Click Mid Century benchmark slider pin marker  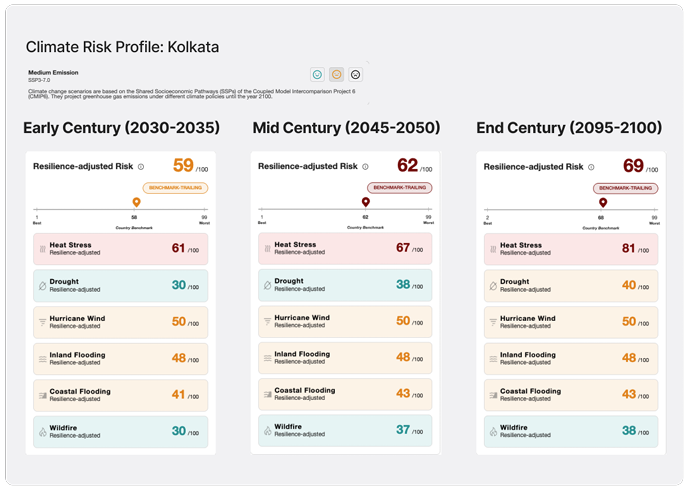(365, 203)
